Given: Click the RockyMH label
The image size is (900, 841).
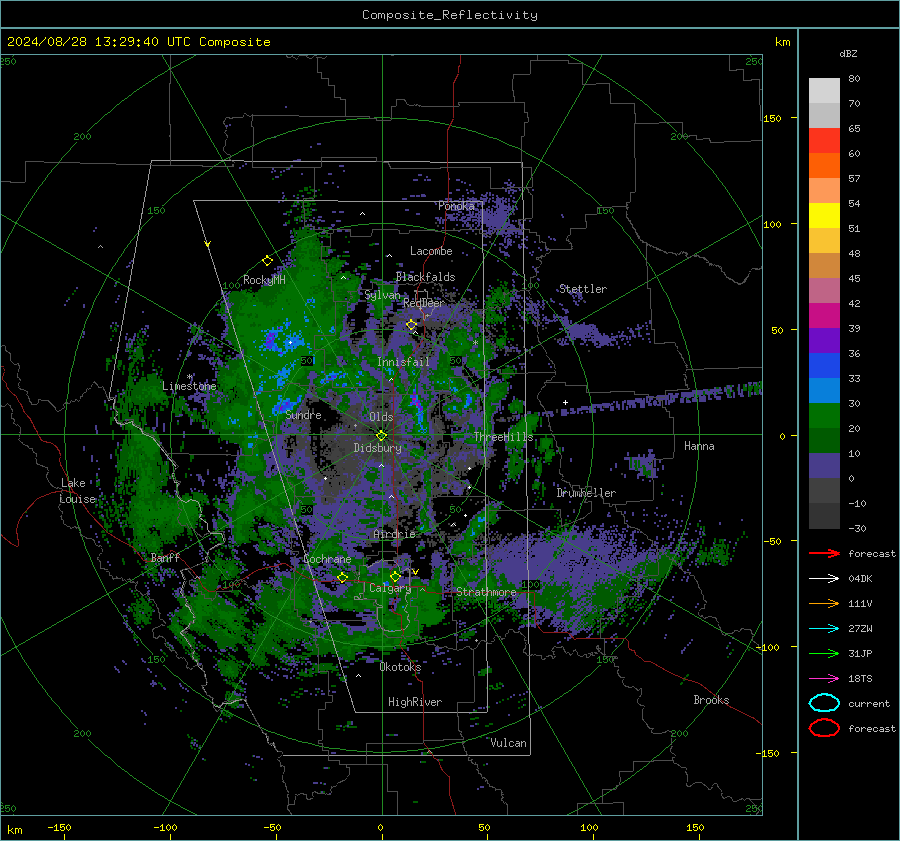Looking at the screenshot, I should pyautogui.click(x=264, y=280).
